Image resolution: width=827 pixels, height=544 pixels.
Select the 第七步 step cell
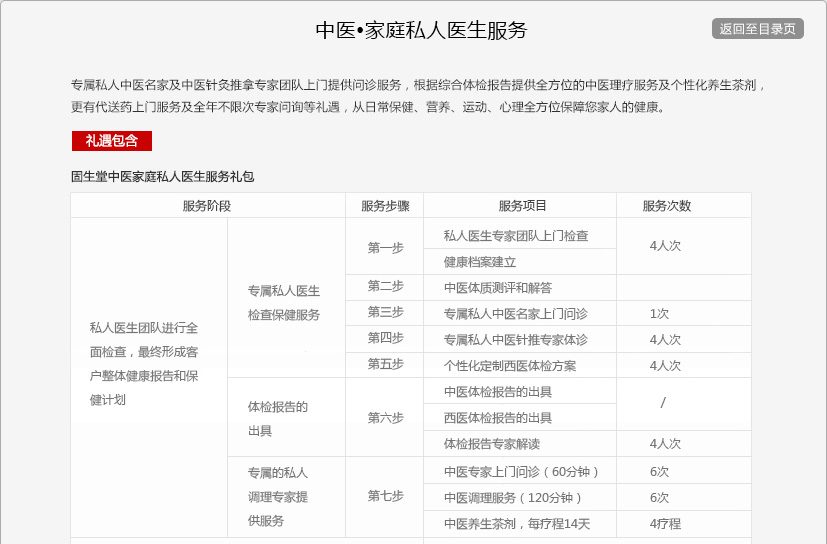point(385,496)
